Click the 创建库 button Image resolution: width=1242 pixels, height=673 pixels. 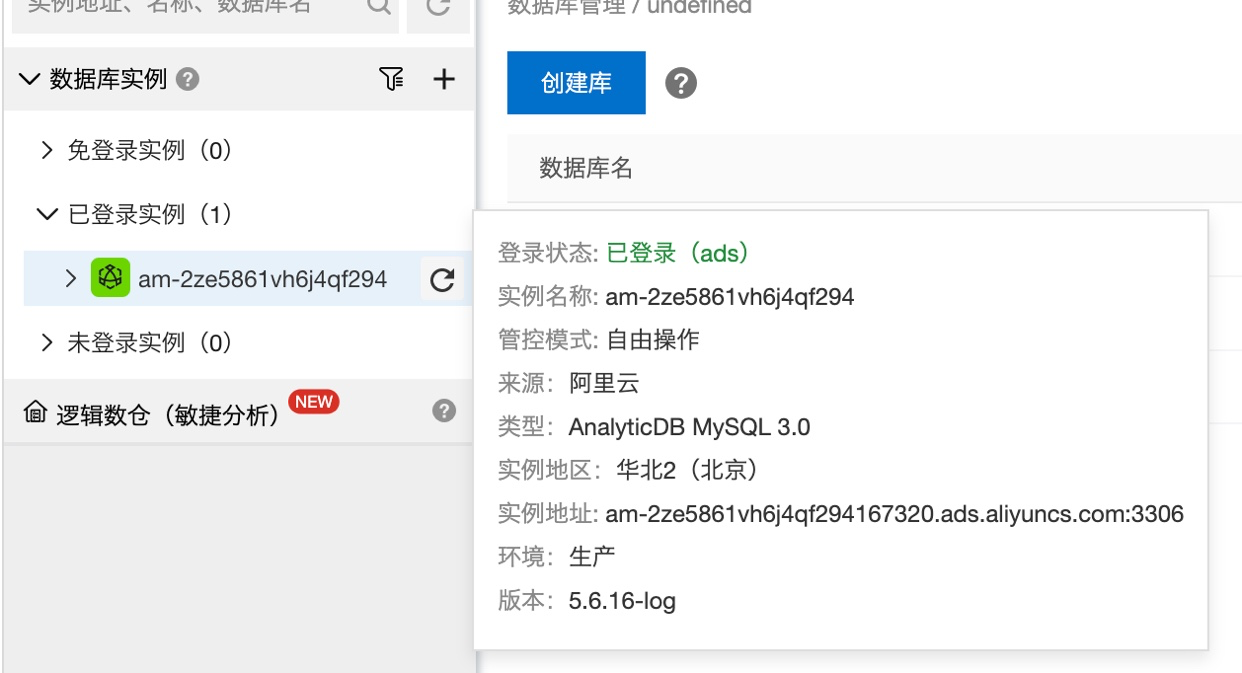(576, 83)
